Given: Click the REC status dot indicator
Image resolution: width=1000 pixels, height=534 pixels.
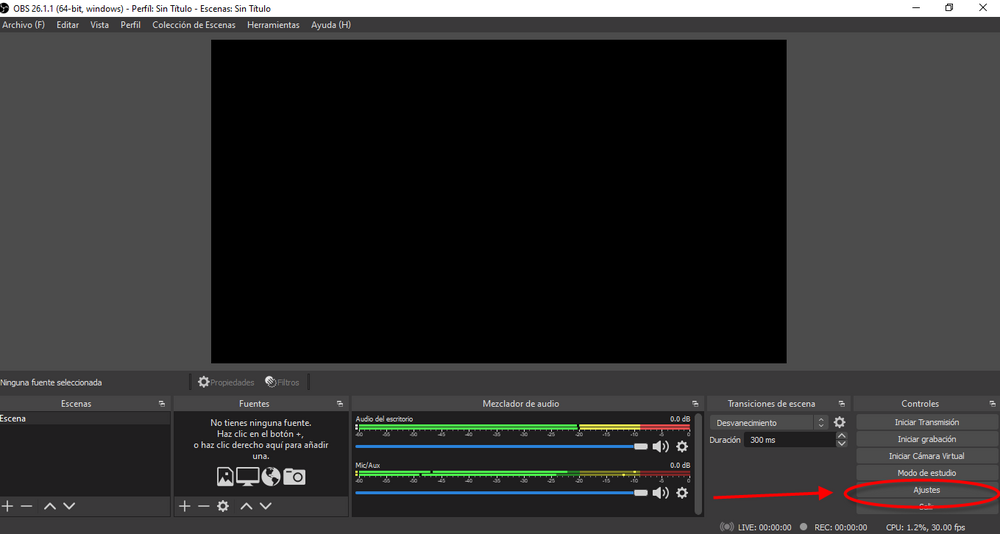Looking at the screenshot, I should [x=804, y=527].
